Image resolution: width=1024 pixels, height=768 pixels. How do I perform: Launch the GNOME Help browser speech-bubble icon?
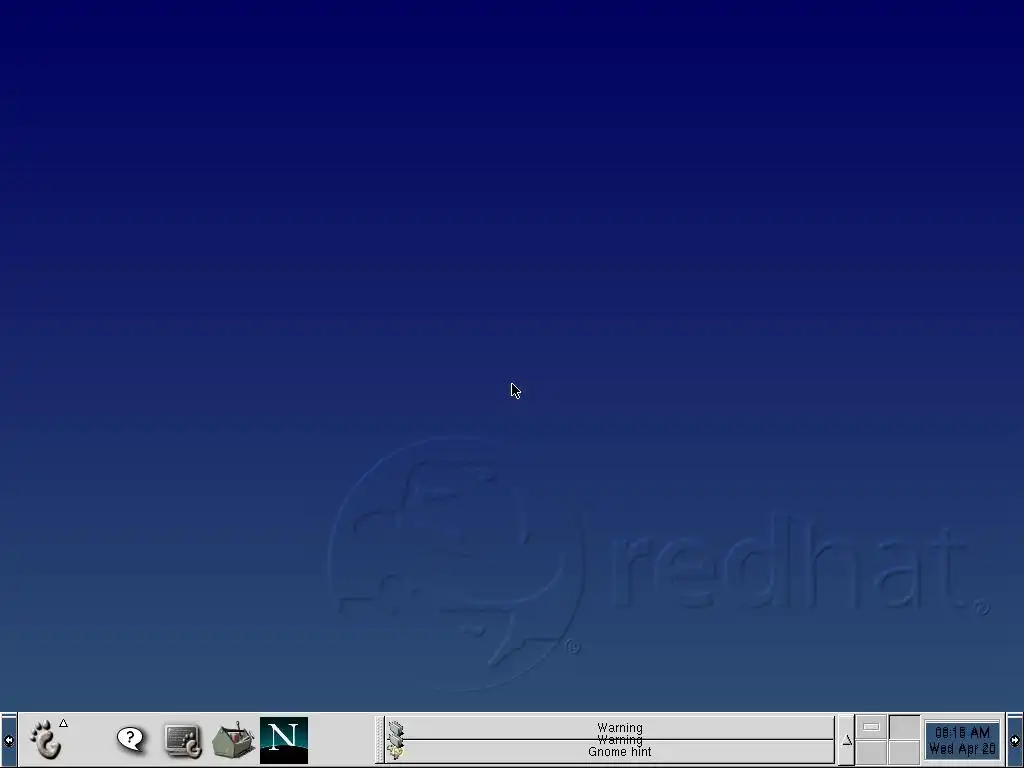click(x=131, y=739)
